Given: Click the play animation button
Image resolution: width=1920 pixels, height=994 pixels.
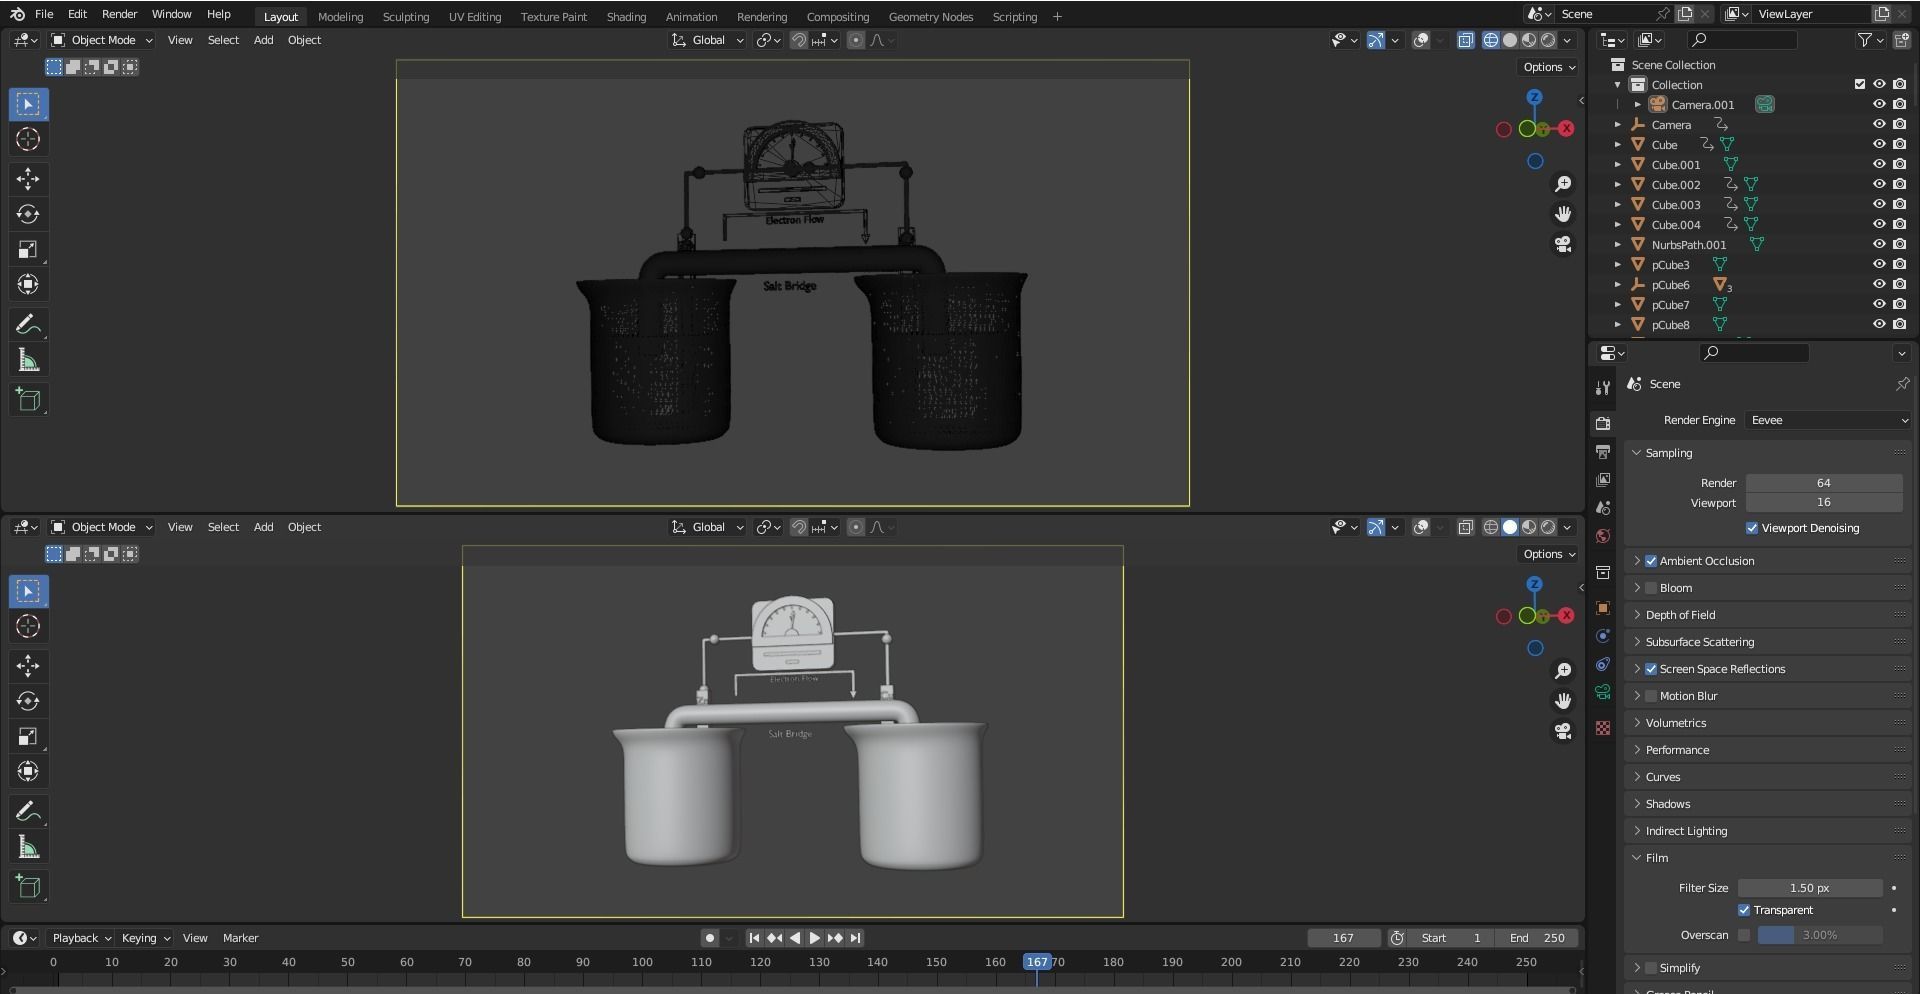Looking at the screenshot, I should click(814, 938).
